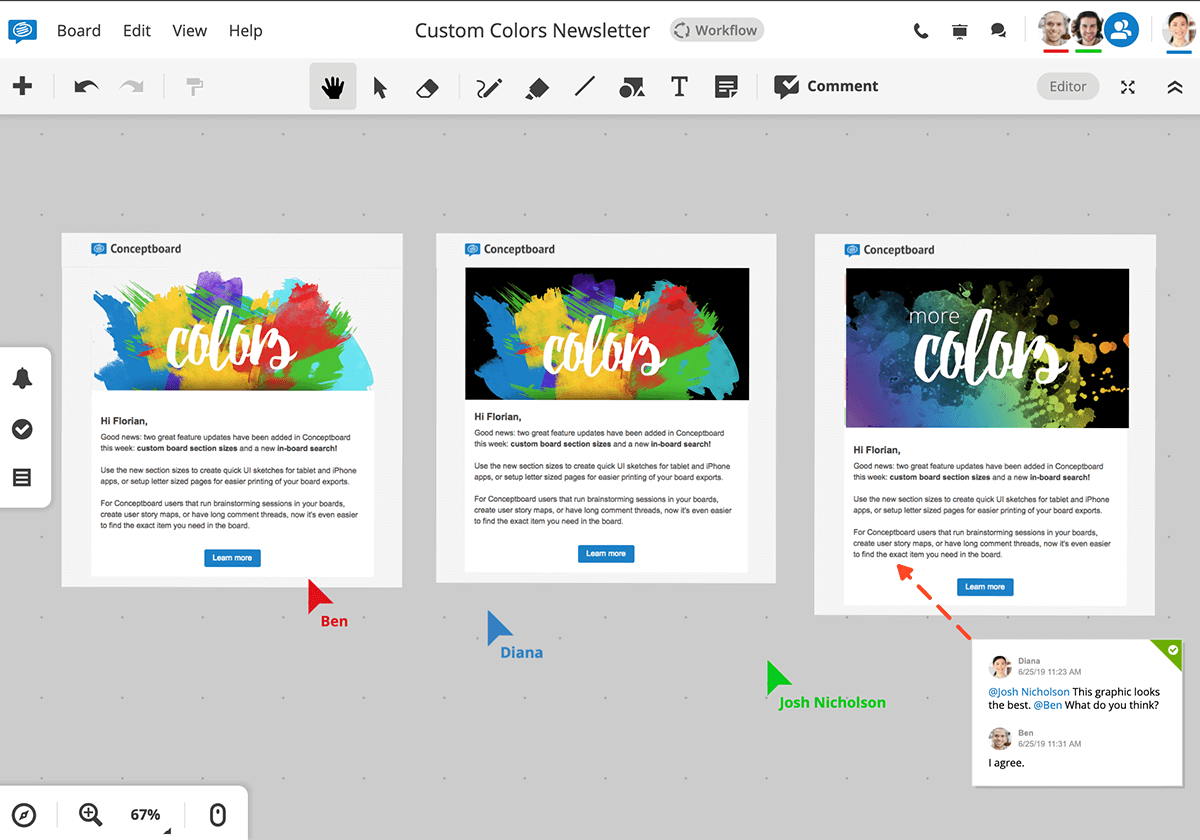1200x840 pixels.
Task: Click the @Ben mention in the comment
Action: click(x=1047, y=705)
